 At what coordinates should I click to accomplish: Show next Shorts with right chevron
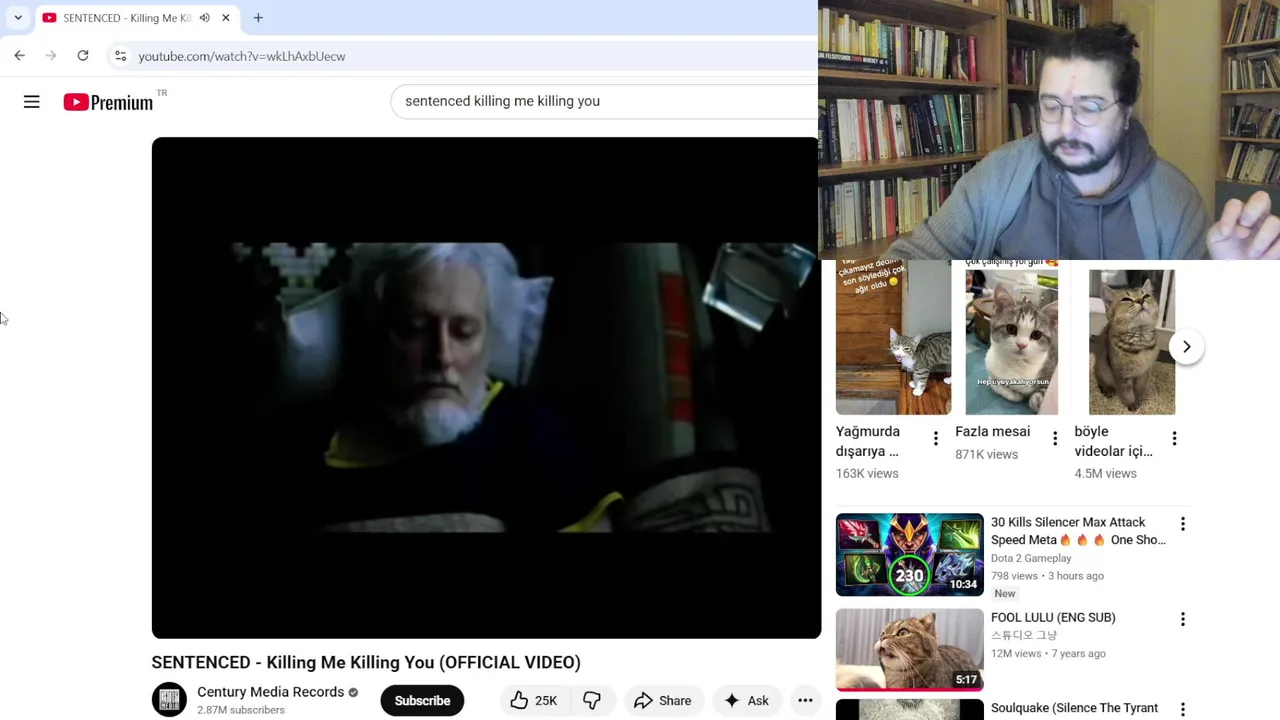(1186, 347)
